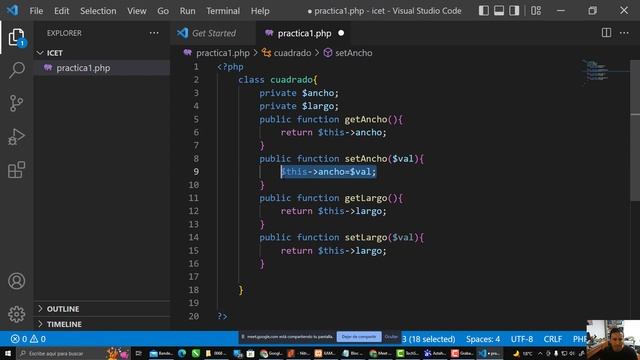The image size is (640, 360).
Task: Split the editor to the right
Action: coord(607,33)
